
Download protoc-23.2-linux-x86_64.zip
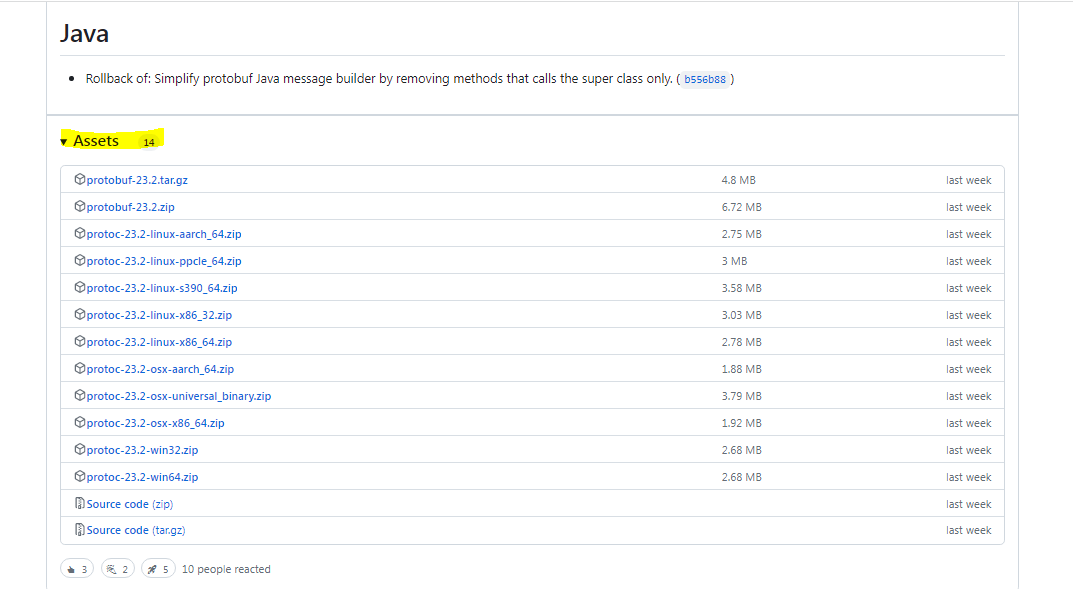pyautogui.click(x=159, y=342)
